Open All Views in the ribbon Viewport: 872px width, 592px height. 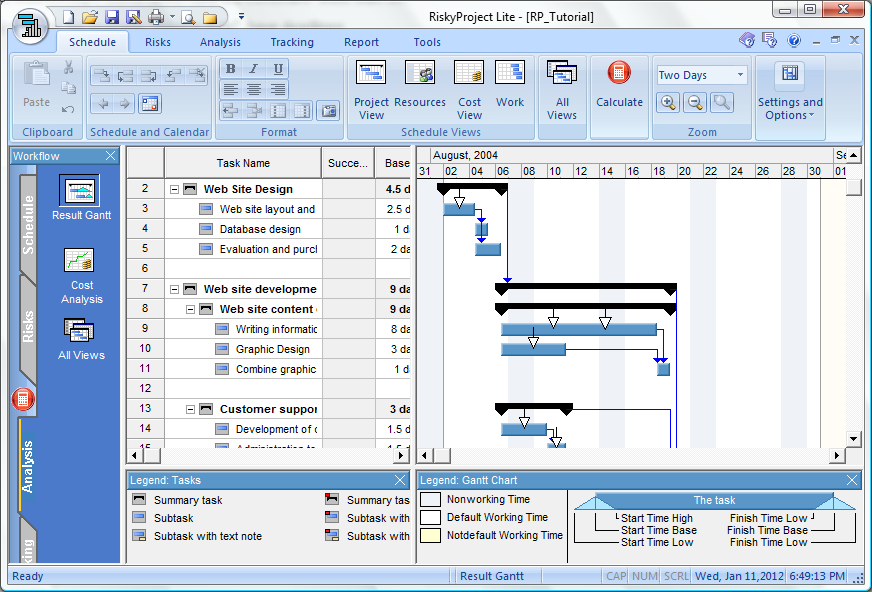tap(562, 90)
